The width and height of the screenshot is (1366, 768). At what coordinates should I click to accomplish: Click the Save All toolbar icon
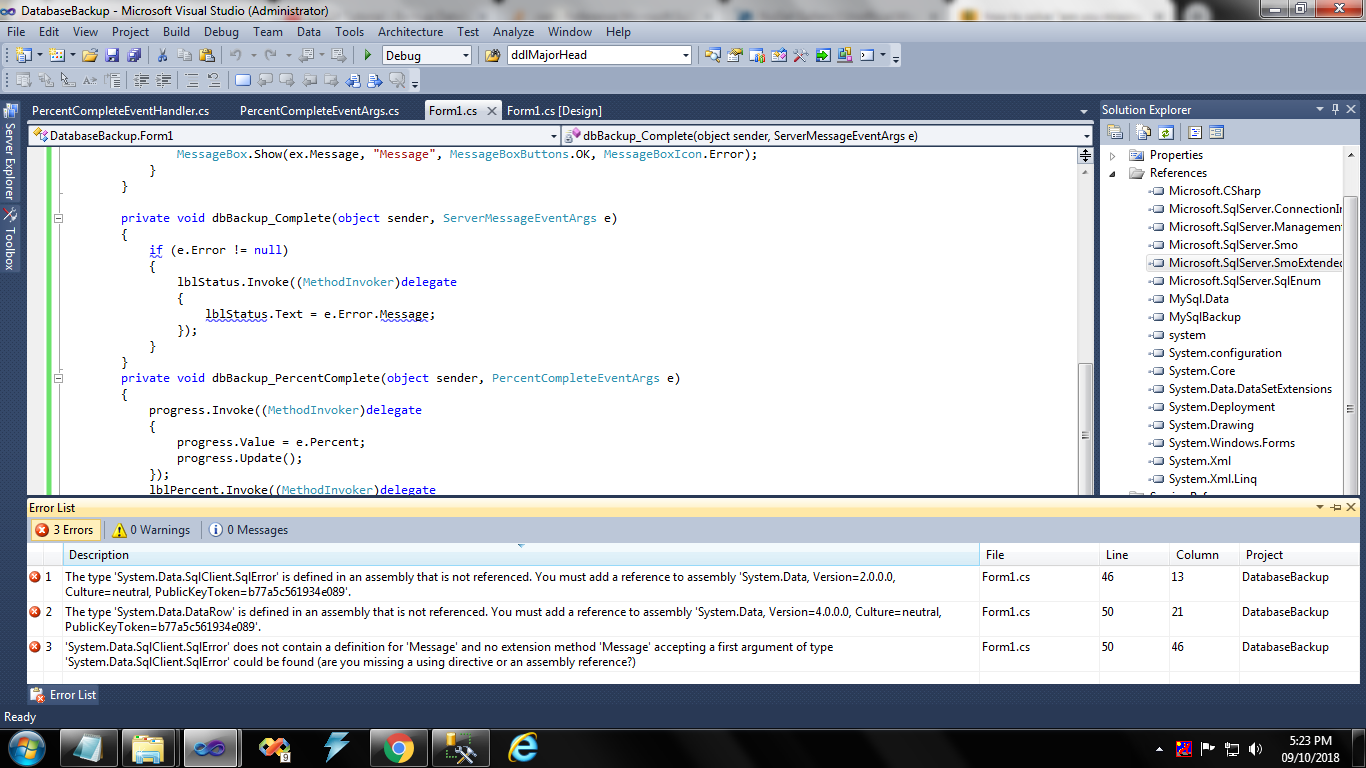click(133, 56)
